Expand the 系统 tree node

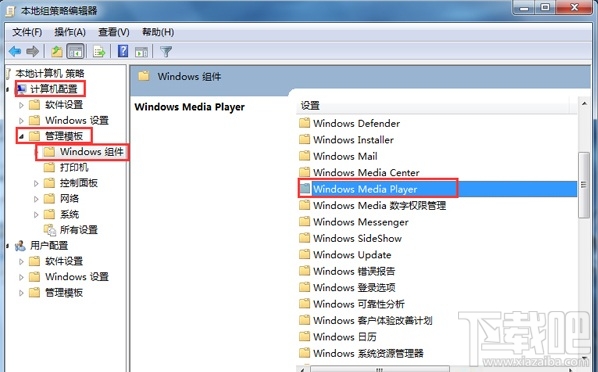[36, 214]
